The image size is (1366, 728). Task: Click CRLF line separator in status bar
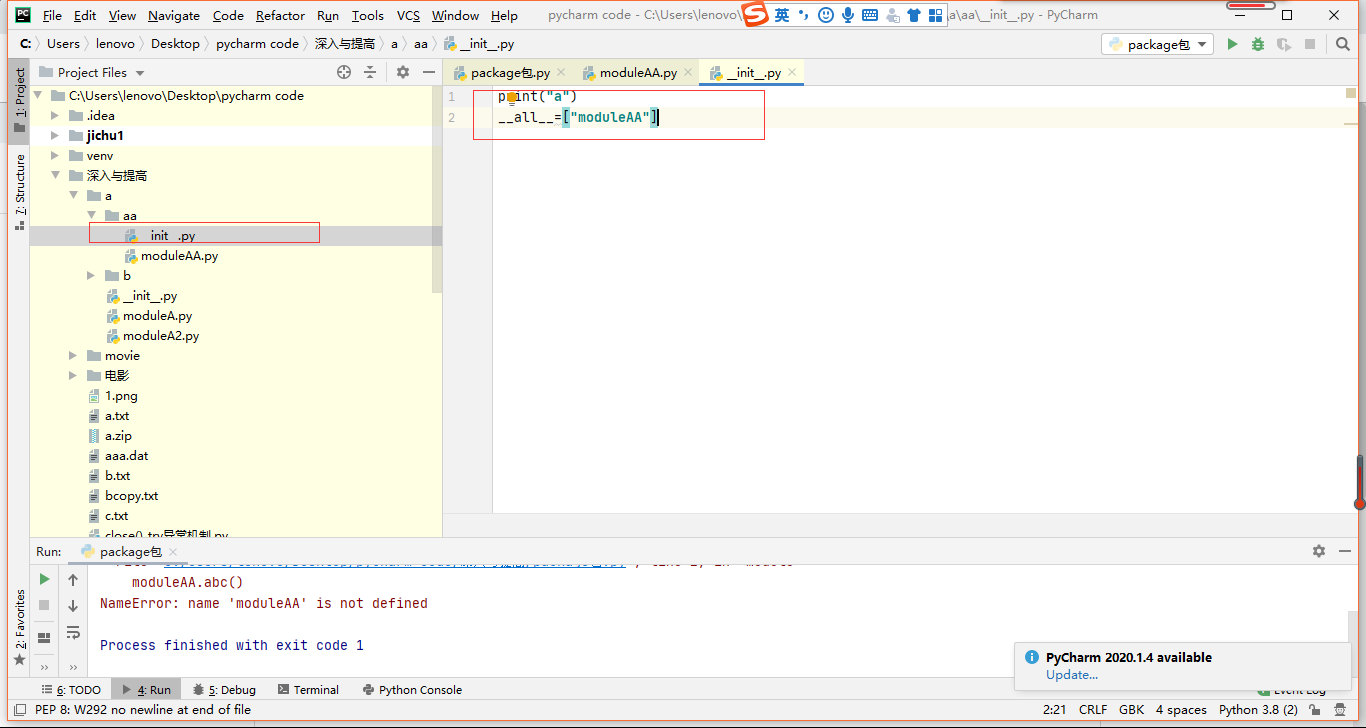1092,710
